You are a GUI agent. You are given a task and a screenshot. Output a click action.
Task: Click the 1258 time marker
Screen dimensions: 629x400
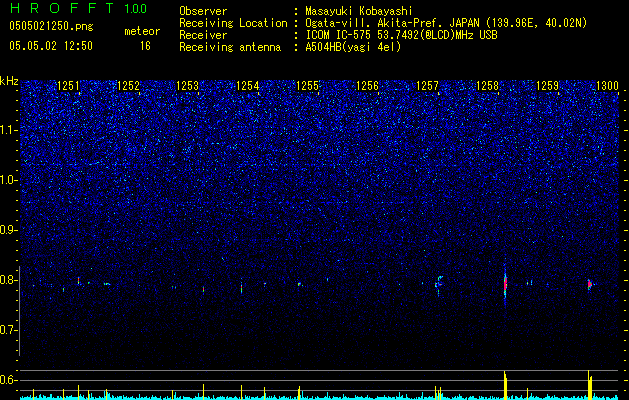pyautogui.click(x=487, y=86)
